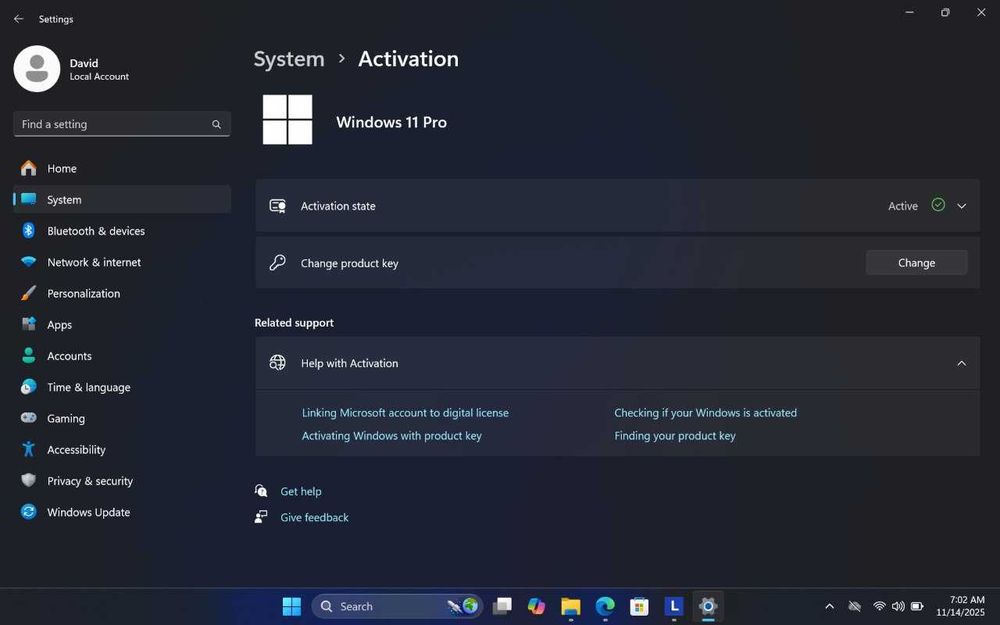Click the Personalization paintbrush icon
The width and height of the screenshot is (1000, 625).
[29, 293]
